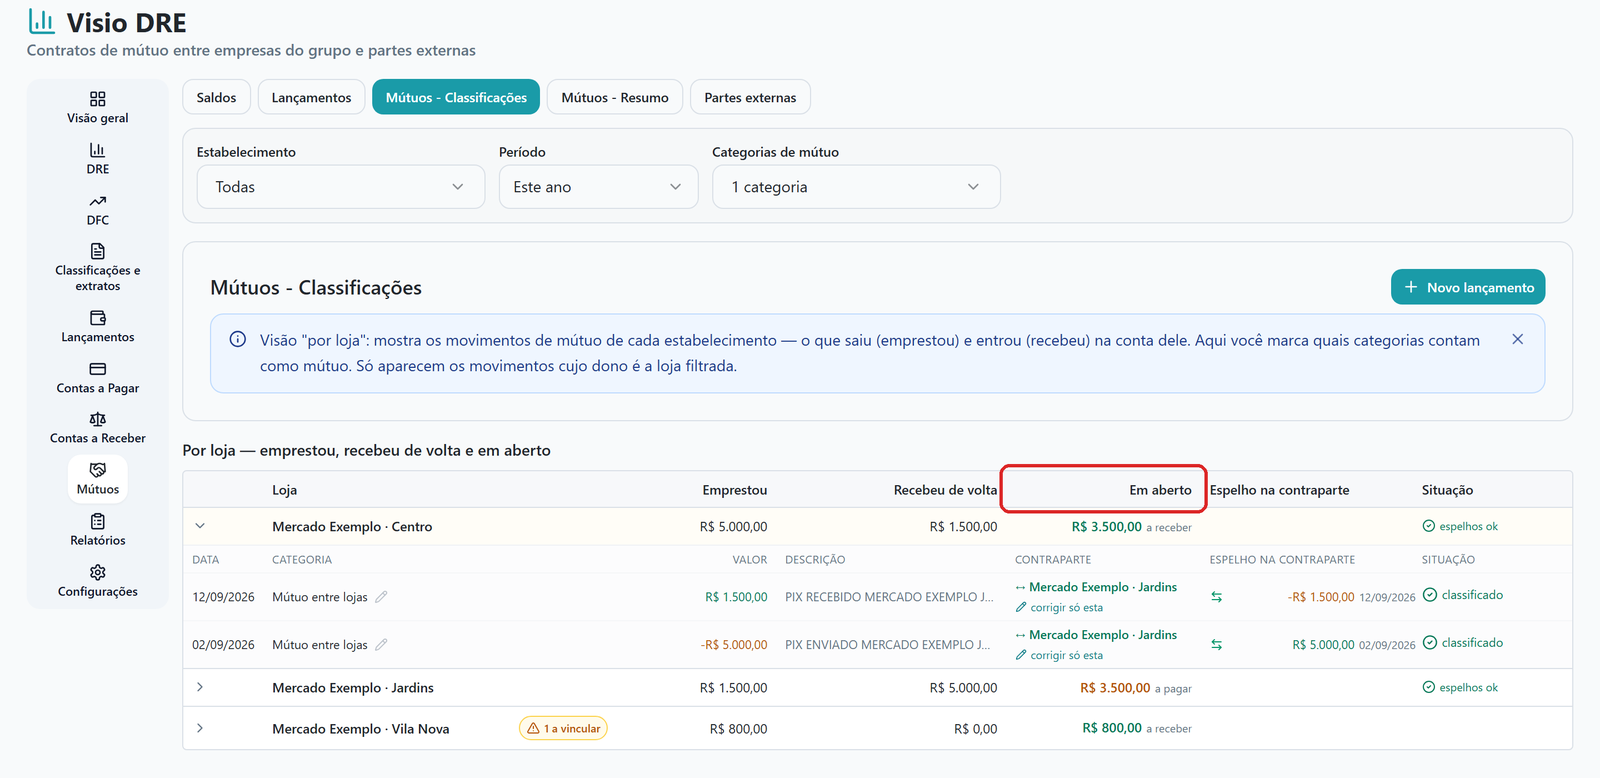The width and height of the screenshot is (1600, 778).
Task: Select Mútuos - Classificações tab
Action: [456, 97]
